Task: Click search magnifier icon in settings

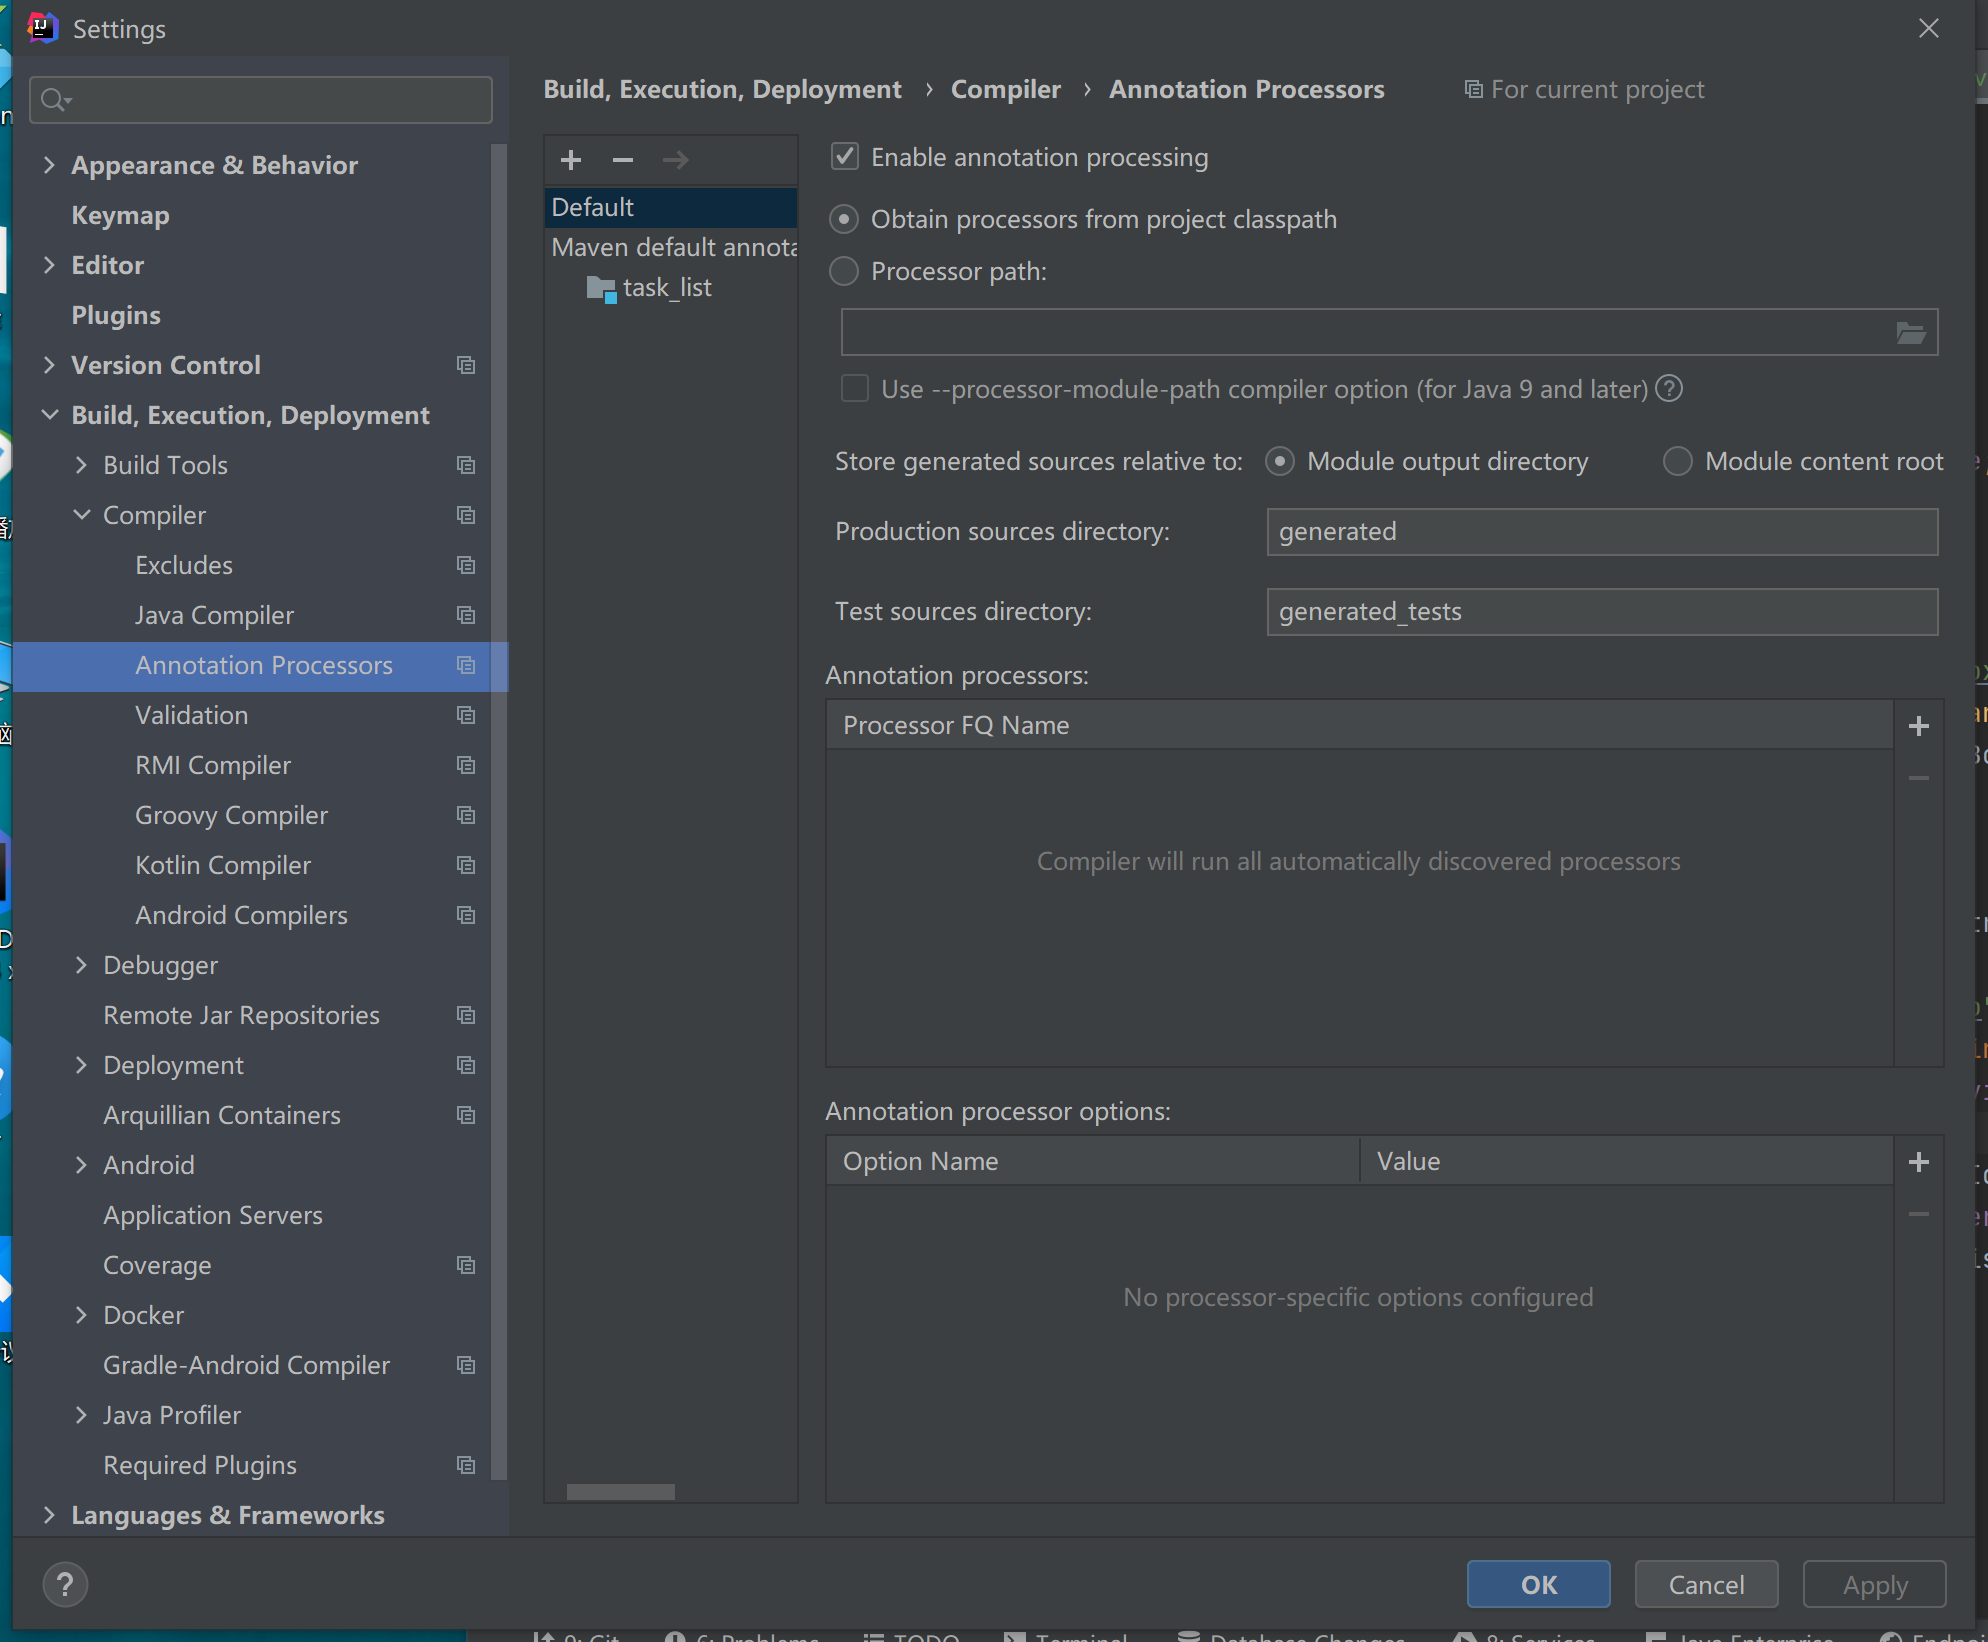Action: (x=55, y=100)
